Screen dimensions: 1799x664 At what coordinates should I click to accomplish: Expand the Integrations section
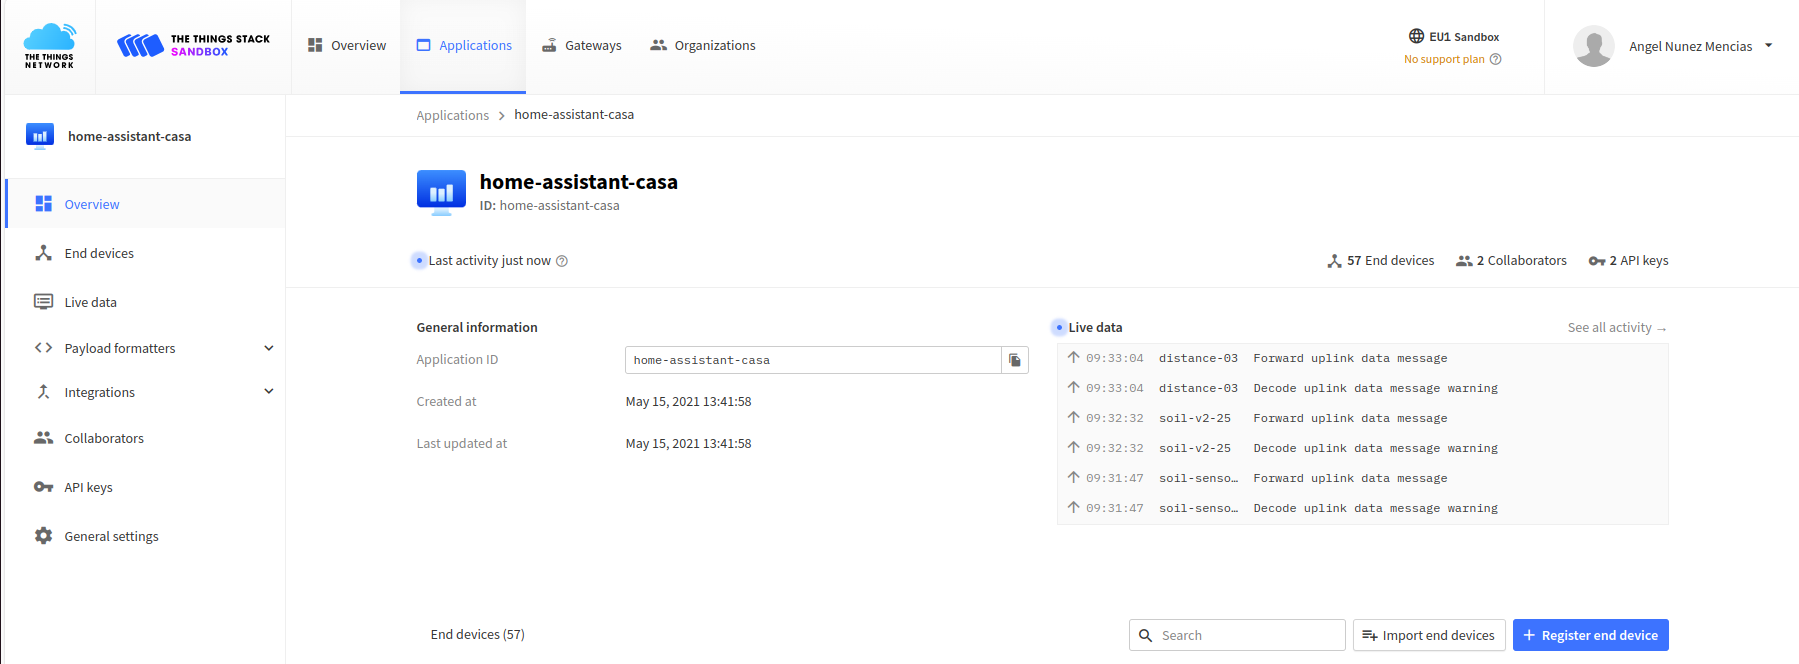[x=268, y=392]
